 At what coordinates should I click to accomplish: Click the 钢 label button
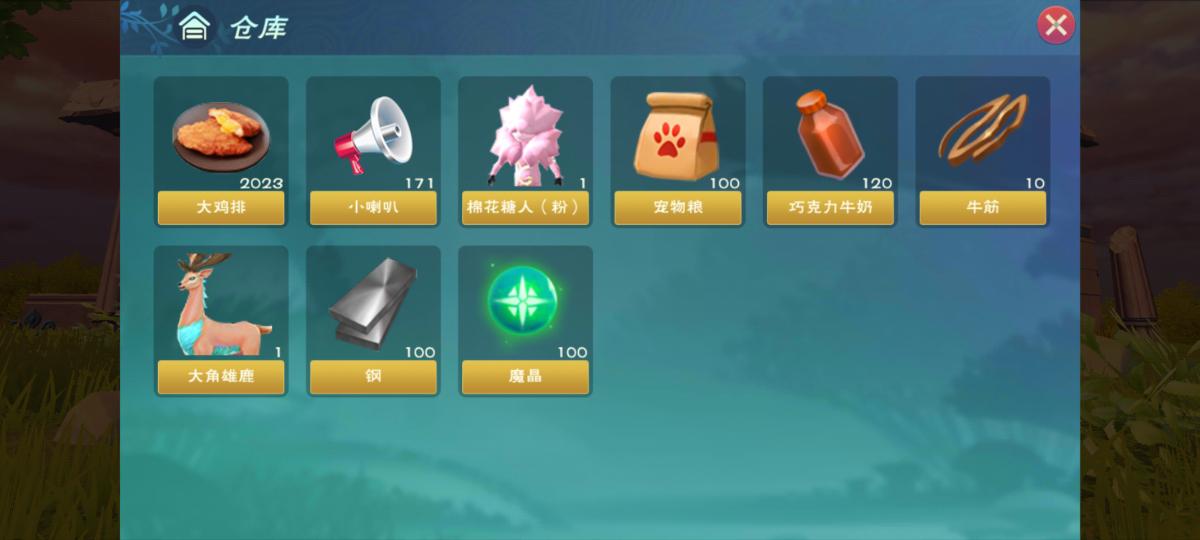373,377
